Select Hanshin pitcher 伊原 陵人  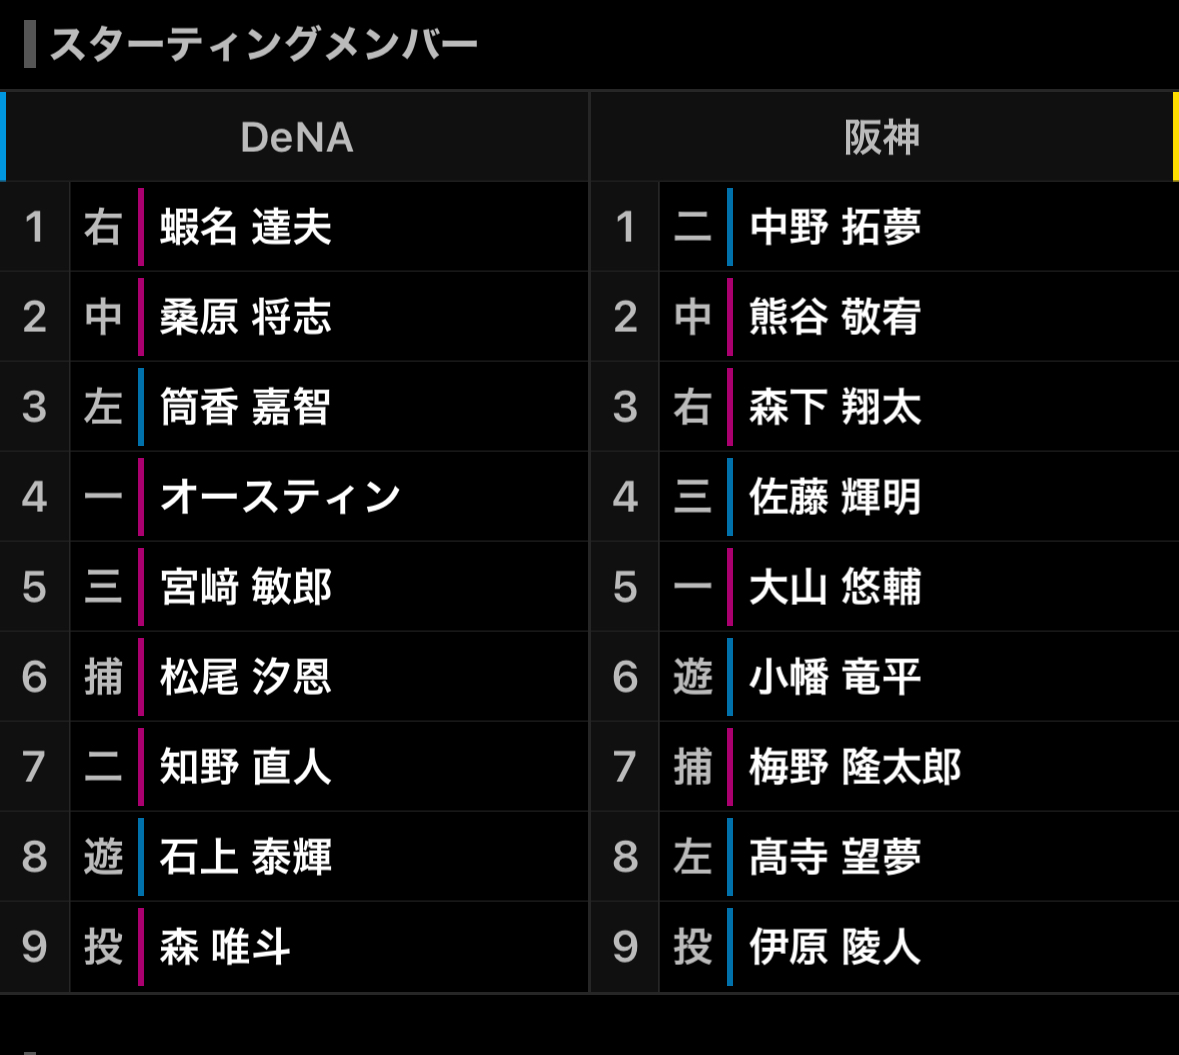[x=835, y=947]
